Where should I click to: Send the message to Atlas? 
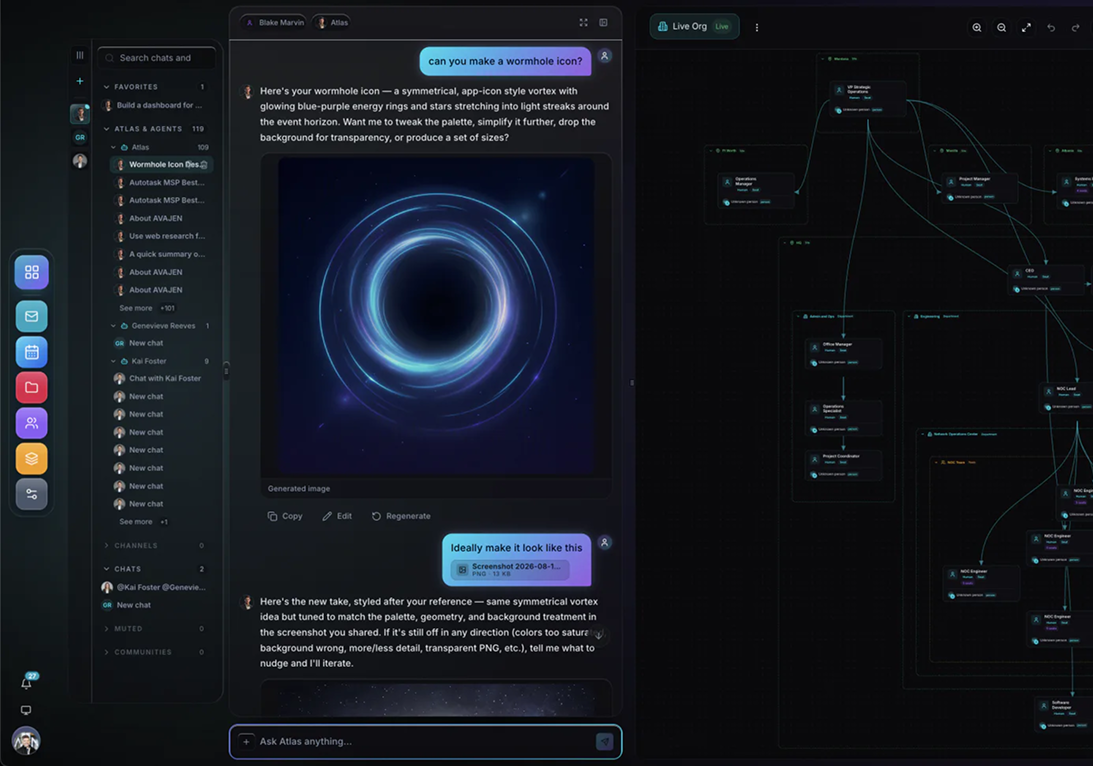tap(604, 742)
